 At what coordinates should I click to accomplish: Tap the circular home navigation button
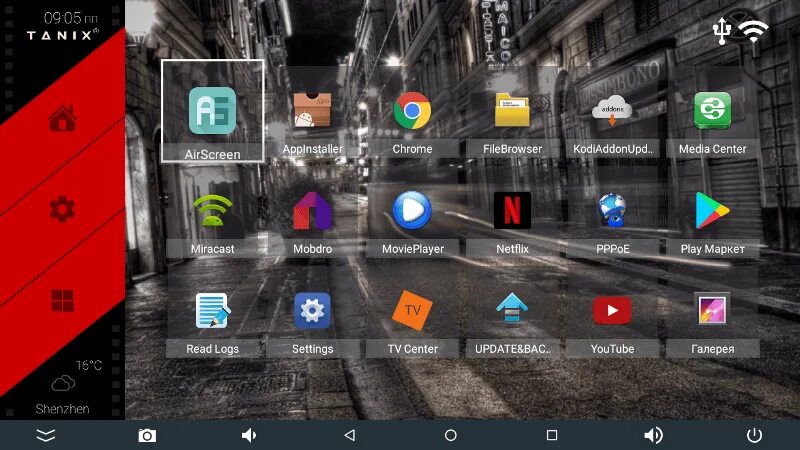pyautogui.click(x=451, y=435)
